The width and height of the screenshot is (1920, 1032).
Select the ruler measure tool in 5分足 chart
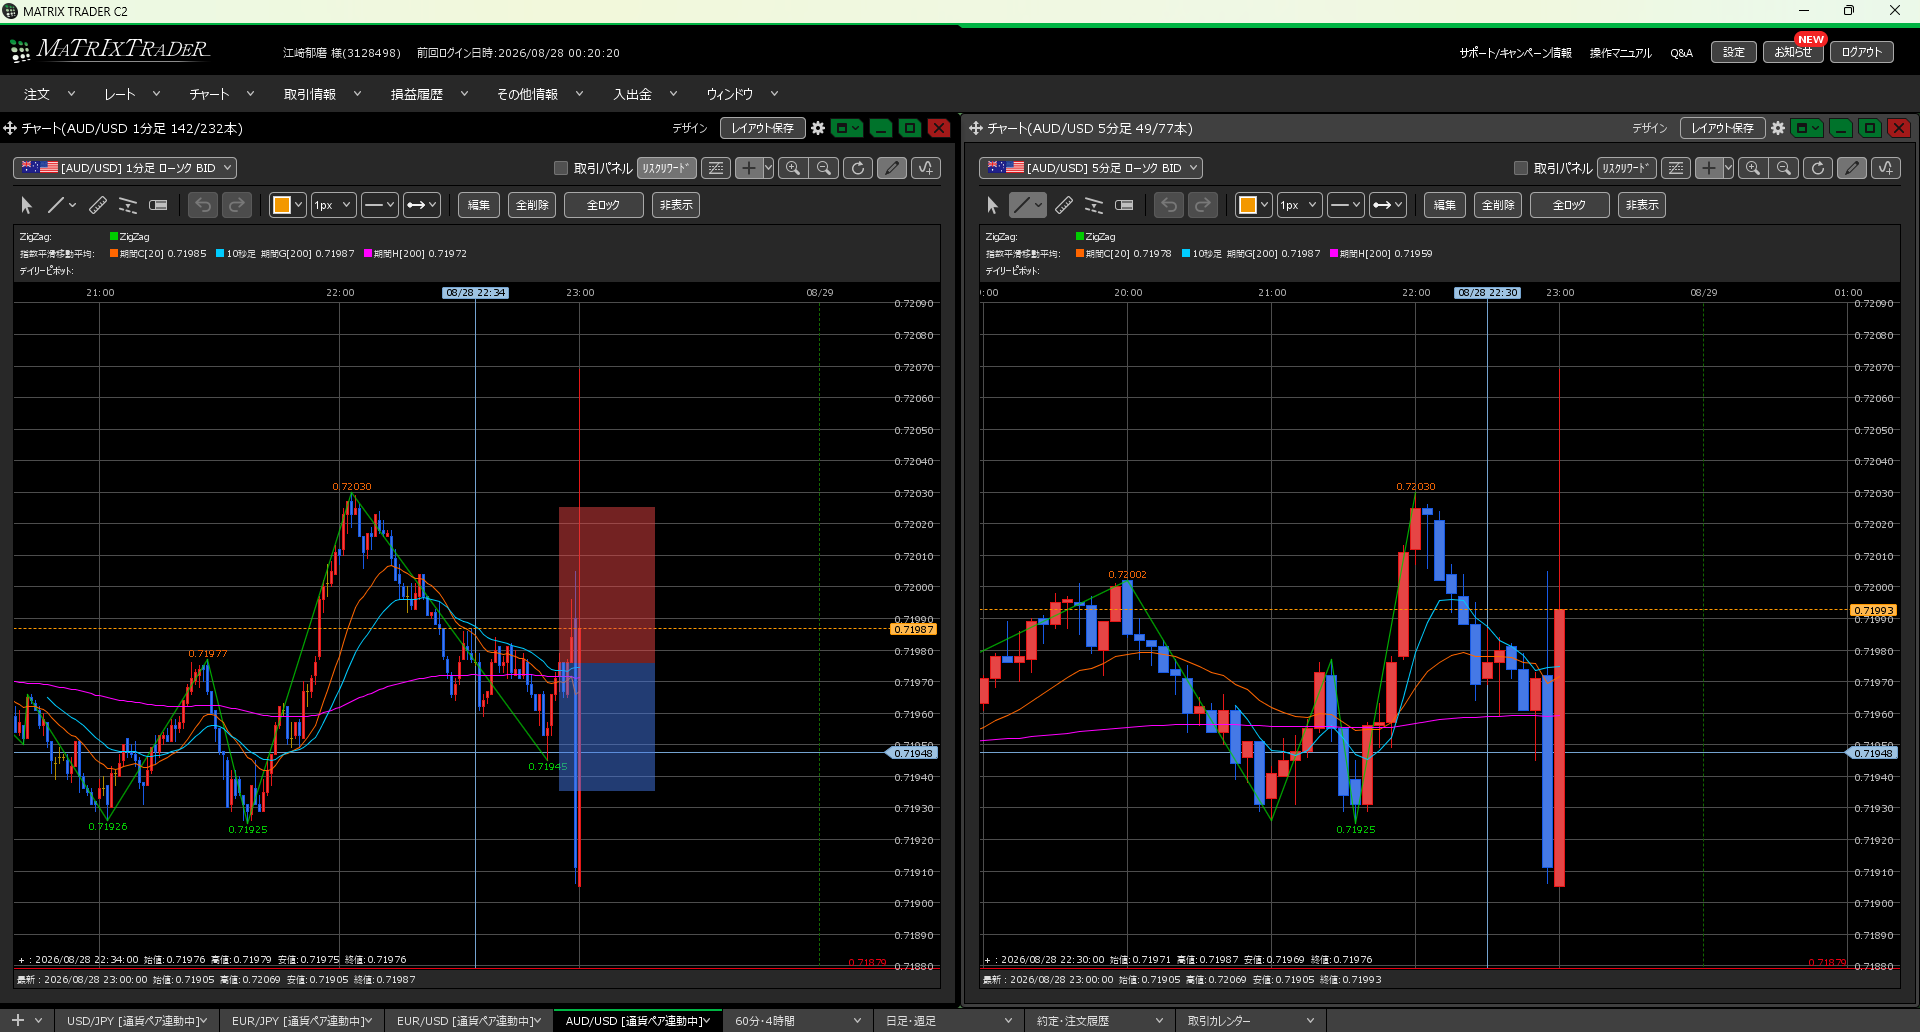(x=1064, y=205)
